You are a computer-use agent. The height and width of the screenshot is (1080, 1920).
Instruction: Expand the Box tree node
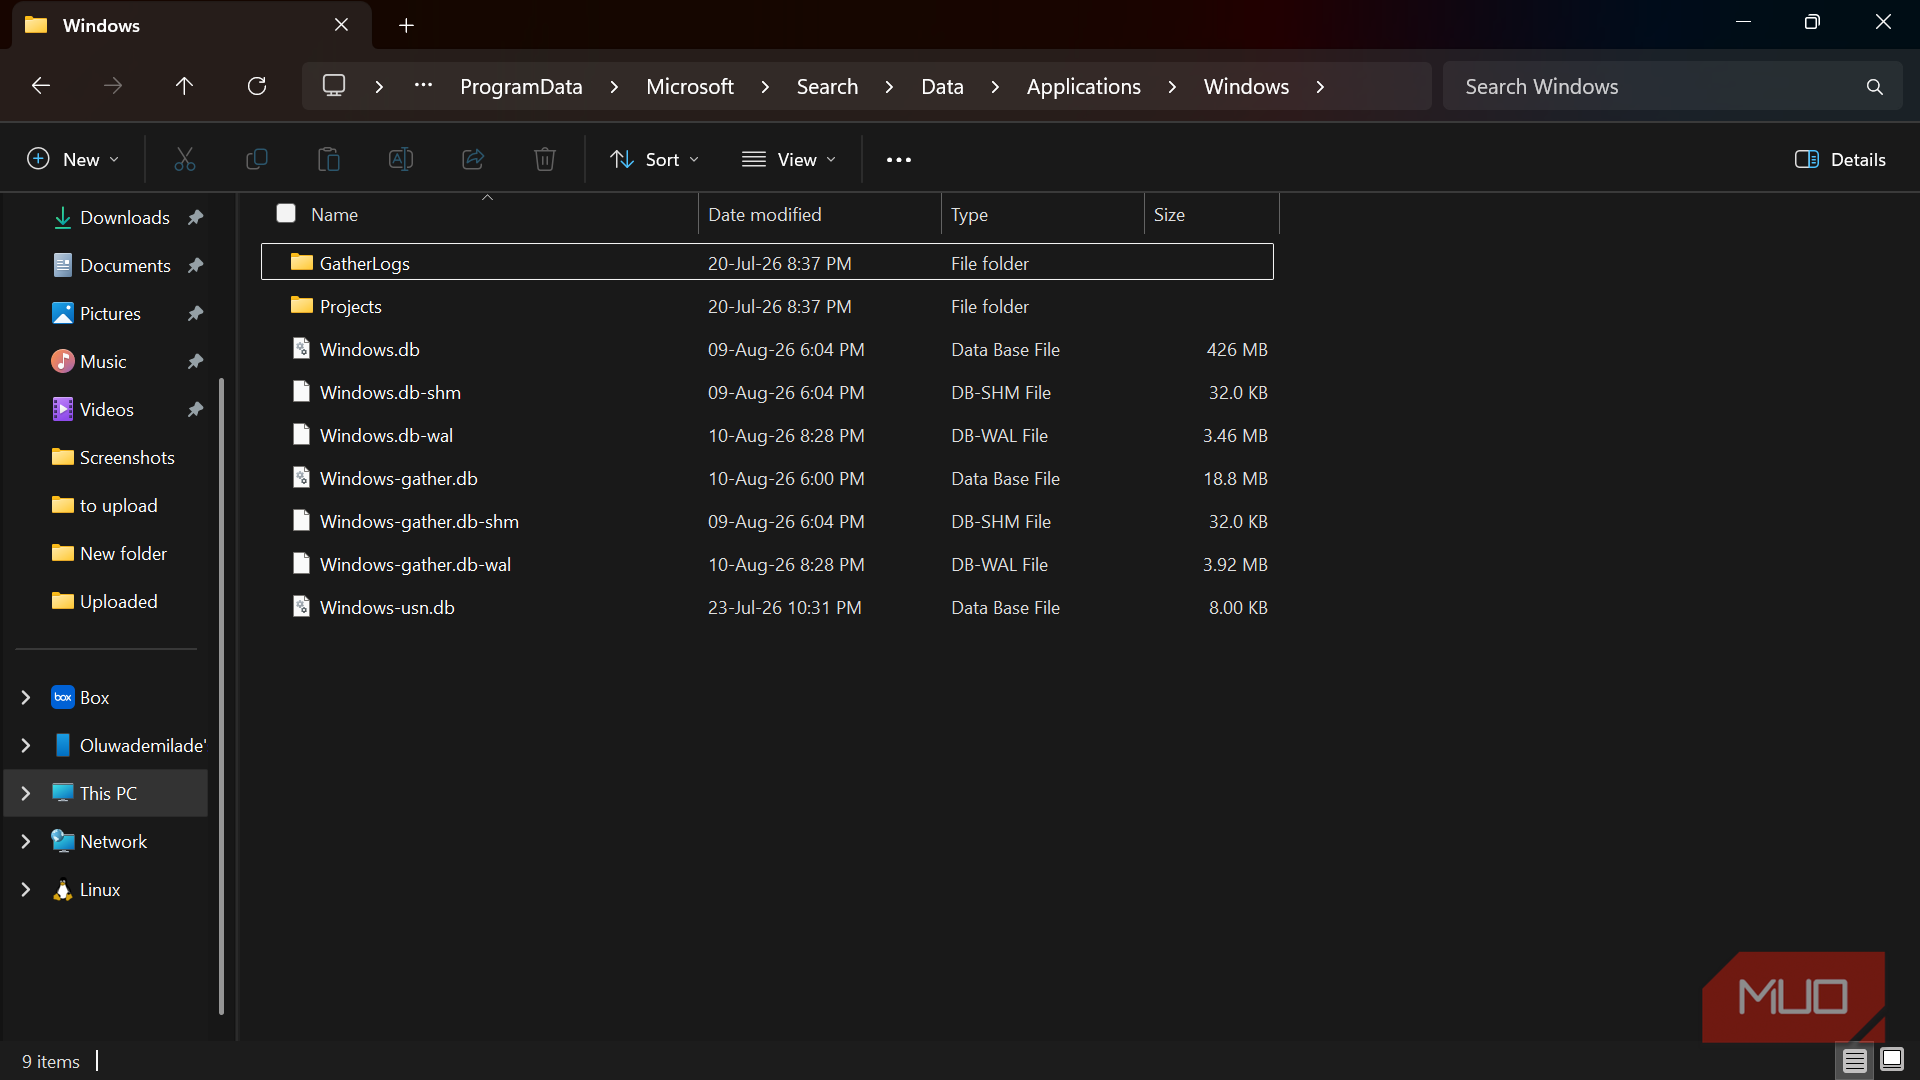tap(26, 697)
